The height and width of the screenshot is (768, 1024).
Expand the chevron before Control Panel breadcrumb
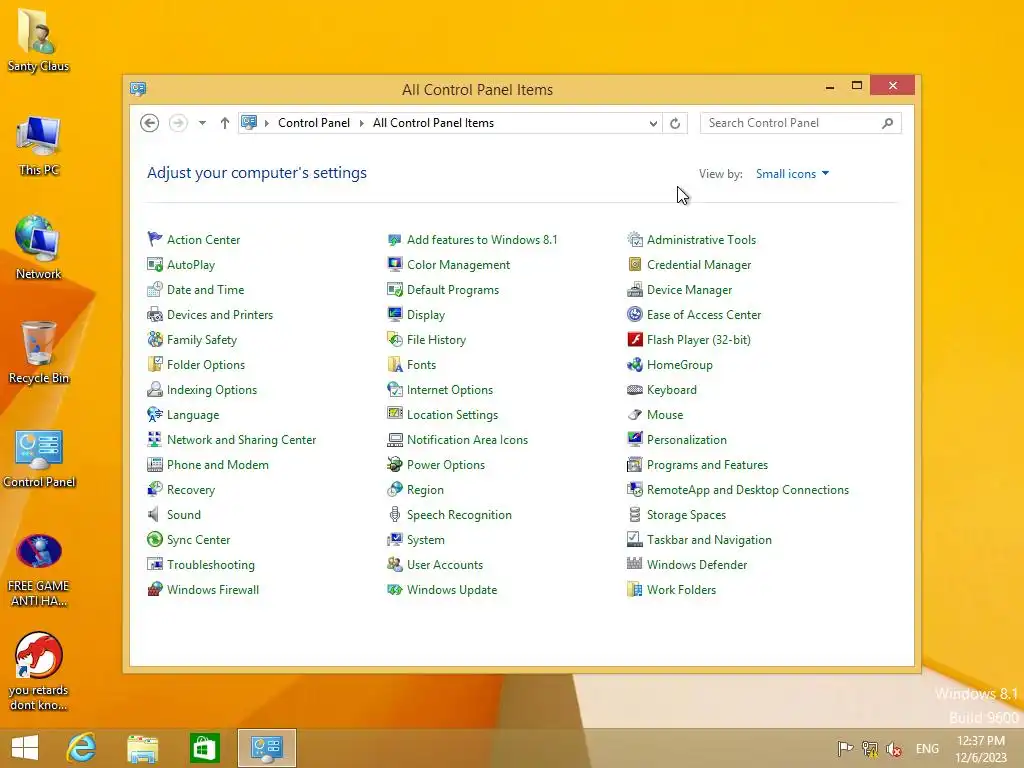266,123
